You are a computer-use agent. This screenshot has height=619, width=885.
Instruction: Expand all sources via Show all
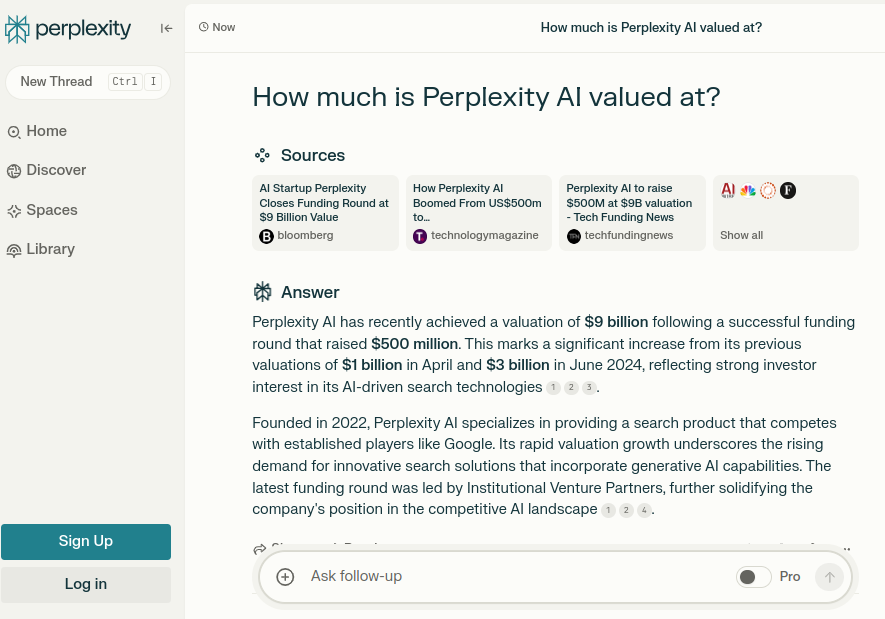click(x=741, y=235)
